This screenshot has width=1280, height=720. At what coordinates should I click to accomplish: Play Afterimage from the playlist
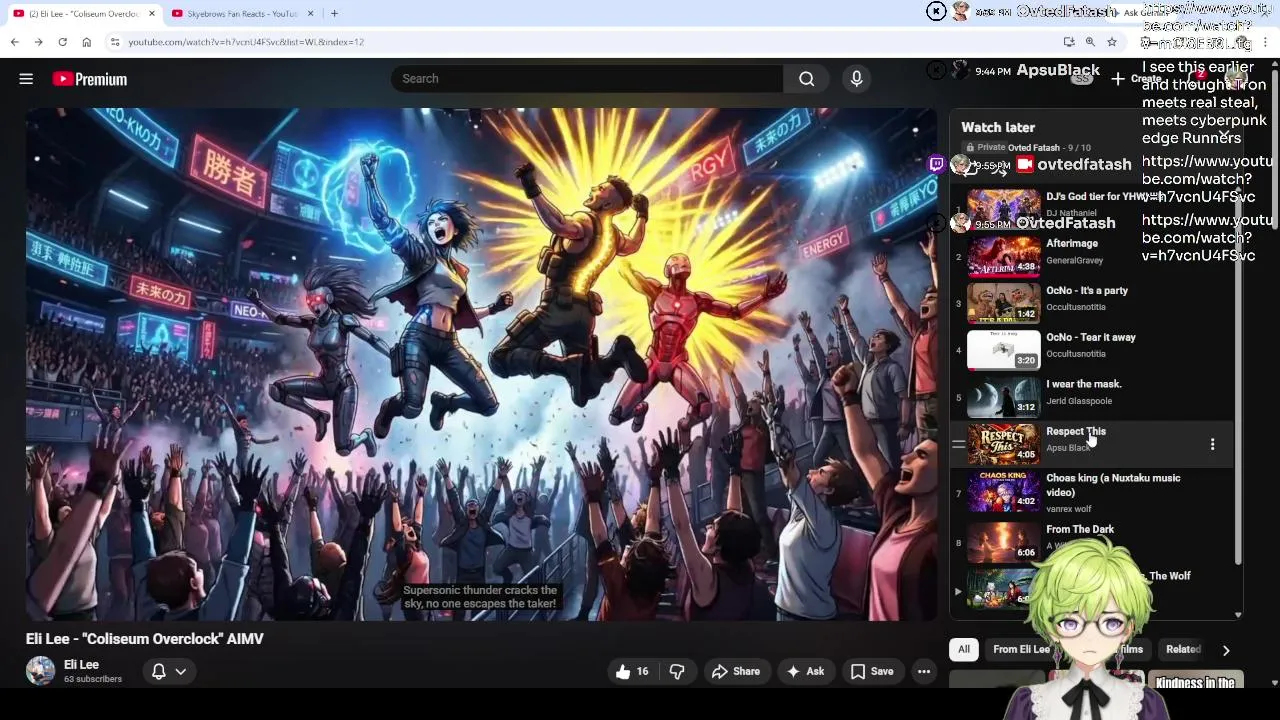pyautogui.click(x=1003, y=256)
